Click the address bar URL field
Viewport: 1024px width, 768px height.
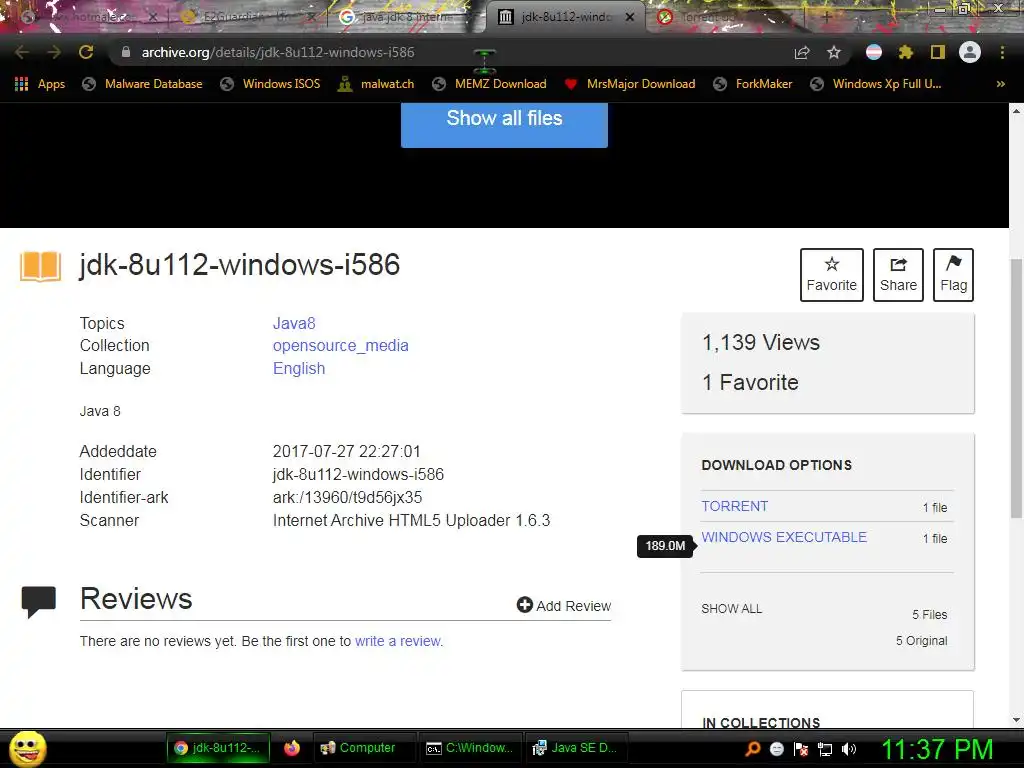(x=451, y=52)
